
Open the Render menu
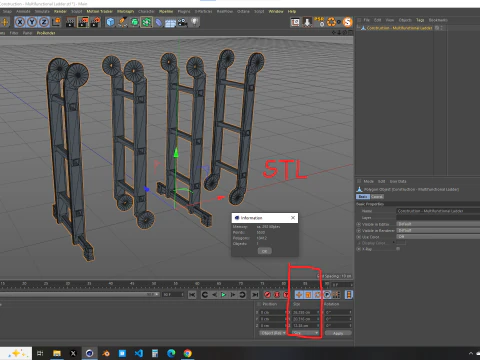(x=60, y=11)
